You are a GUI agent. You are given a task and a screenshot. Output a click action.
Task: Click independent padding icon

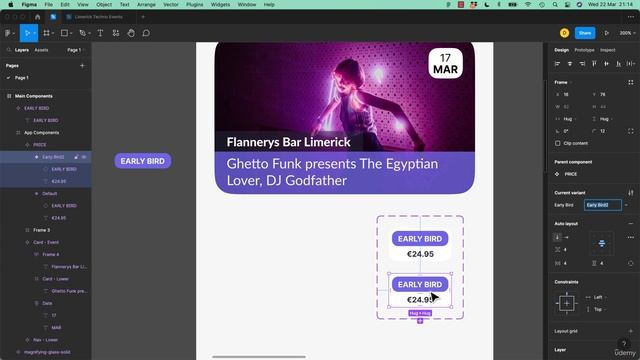coord(631,263)
